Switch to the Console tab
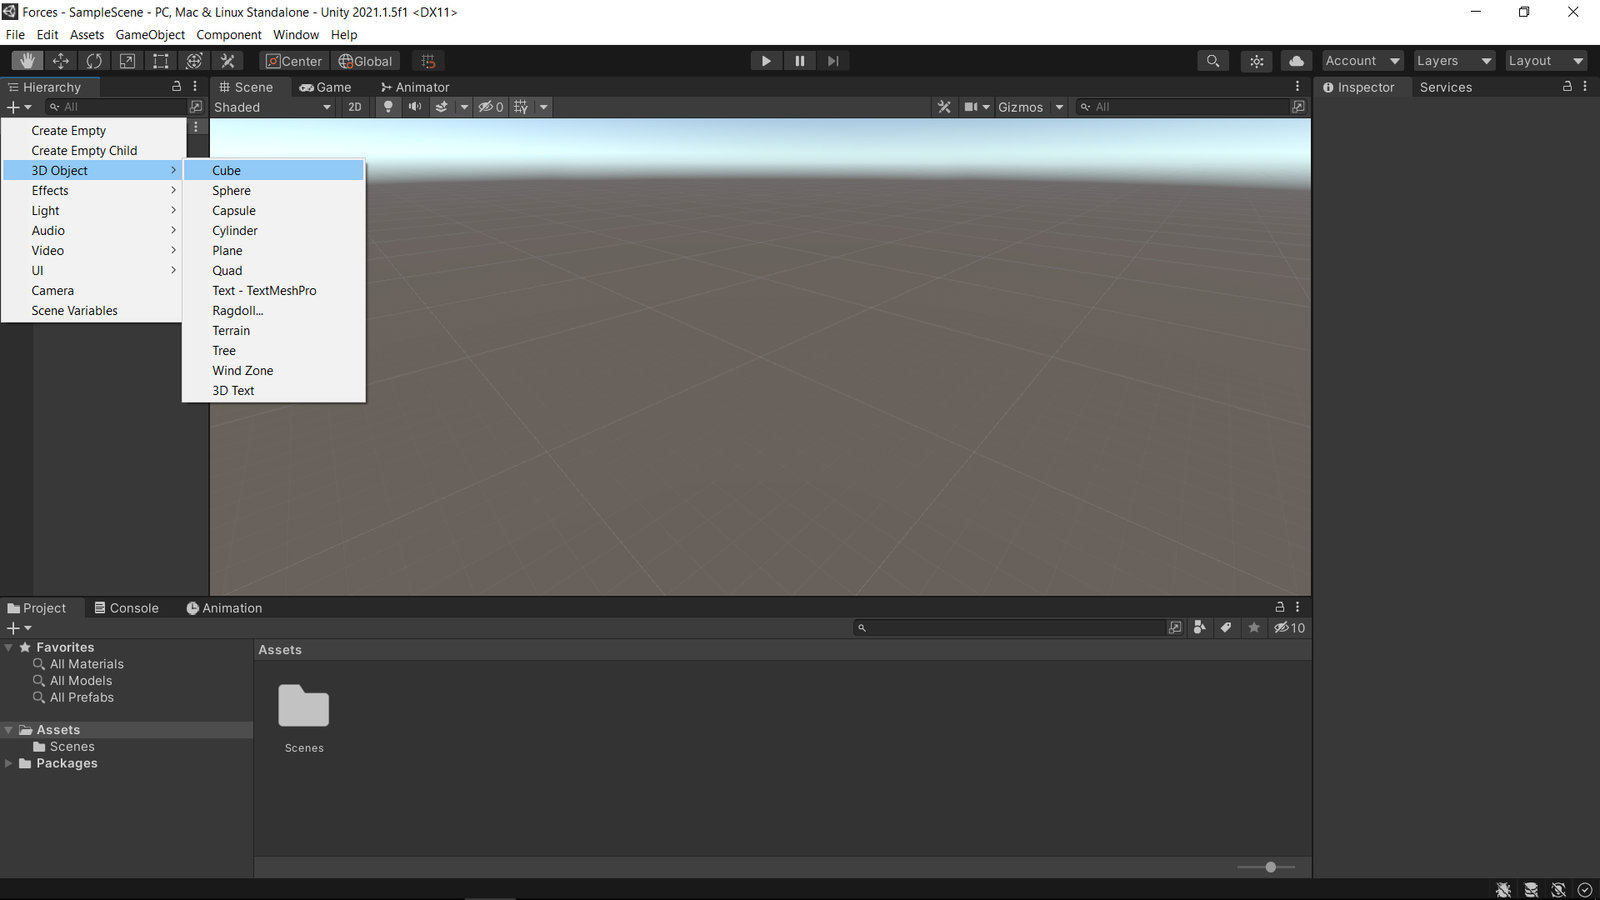Image resolution: width=1600 pixels, height=900 pixels. click(126, 608)
